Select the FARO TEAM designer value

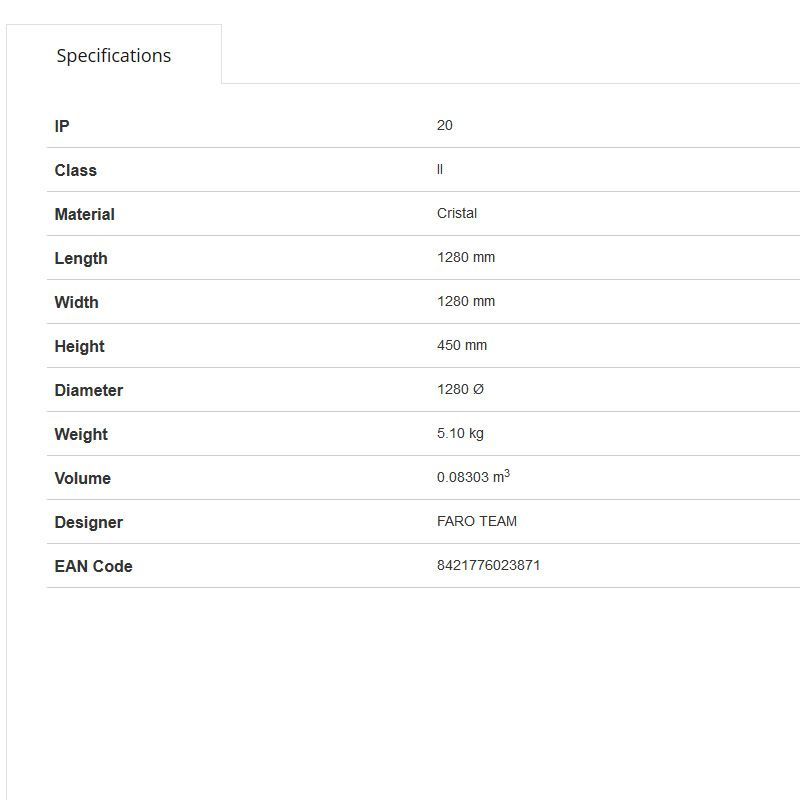(x=477, y=521)
